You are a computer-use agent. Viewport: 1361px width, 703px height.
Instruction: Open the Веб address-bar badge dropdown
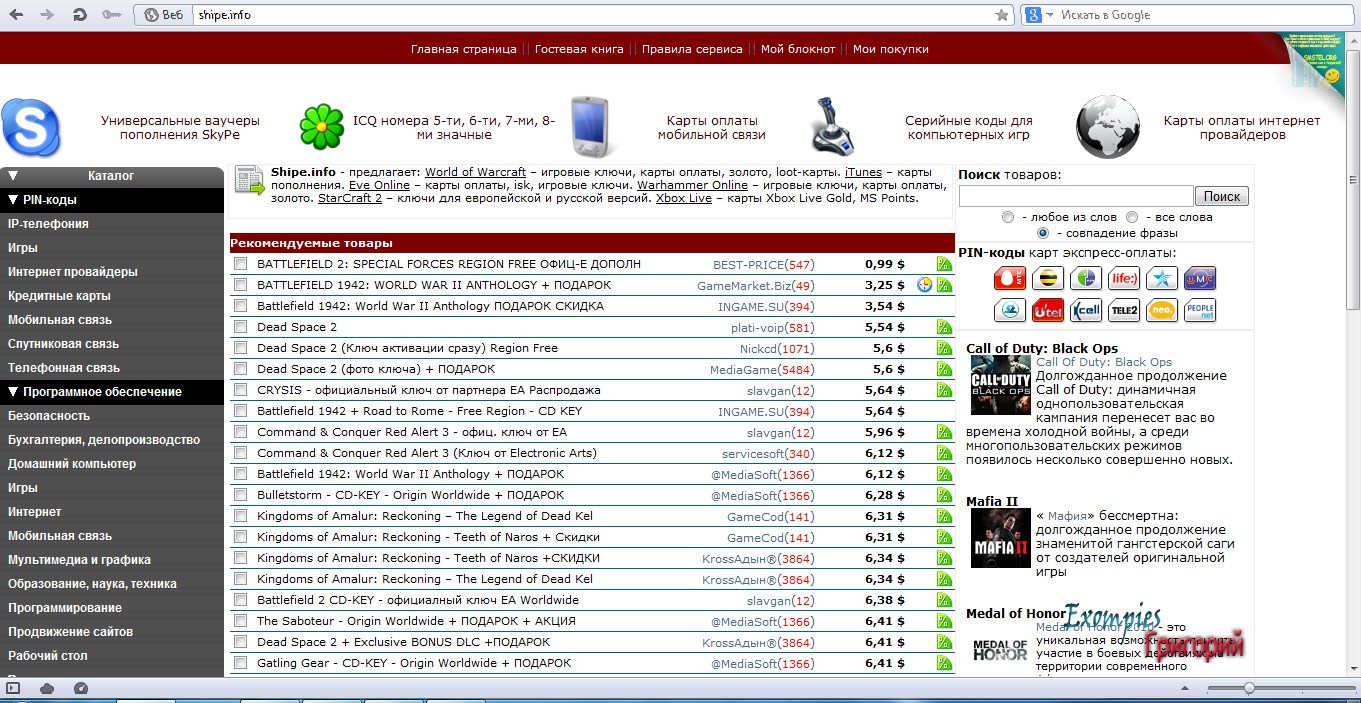point(165,15)
